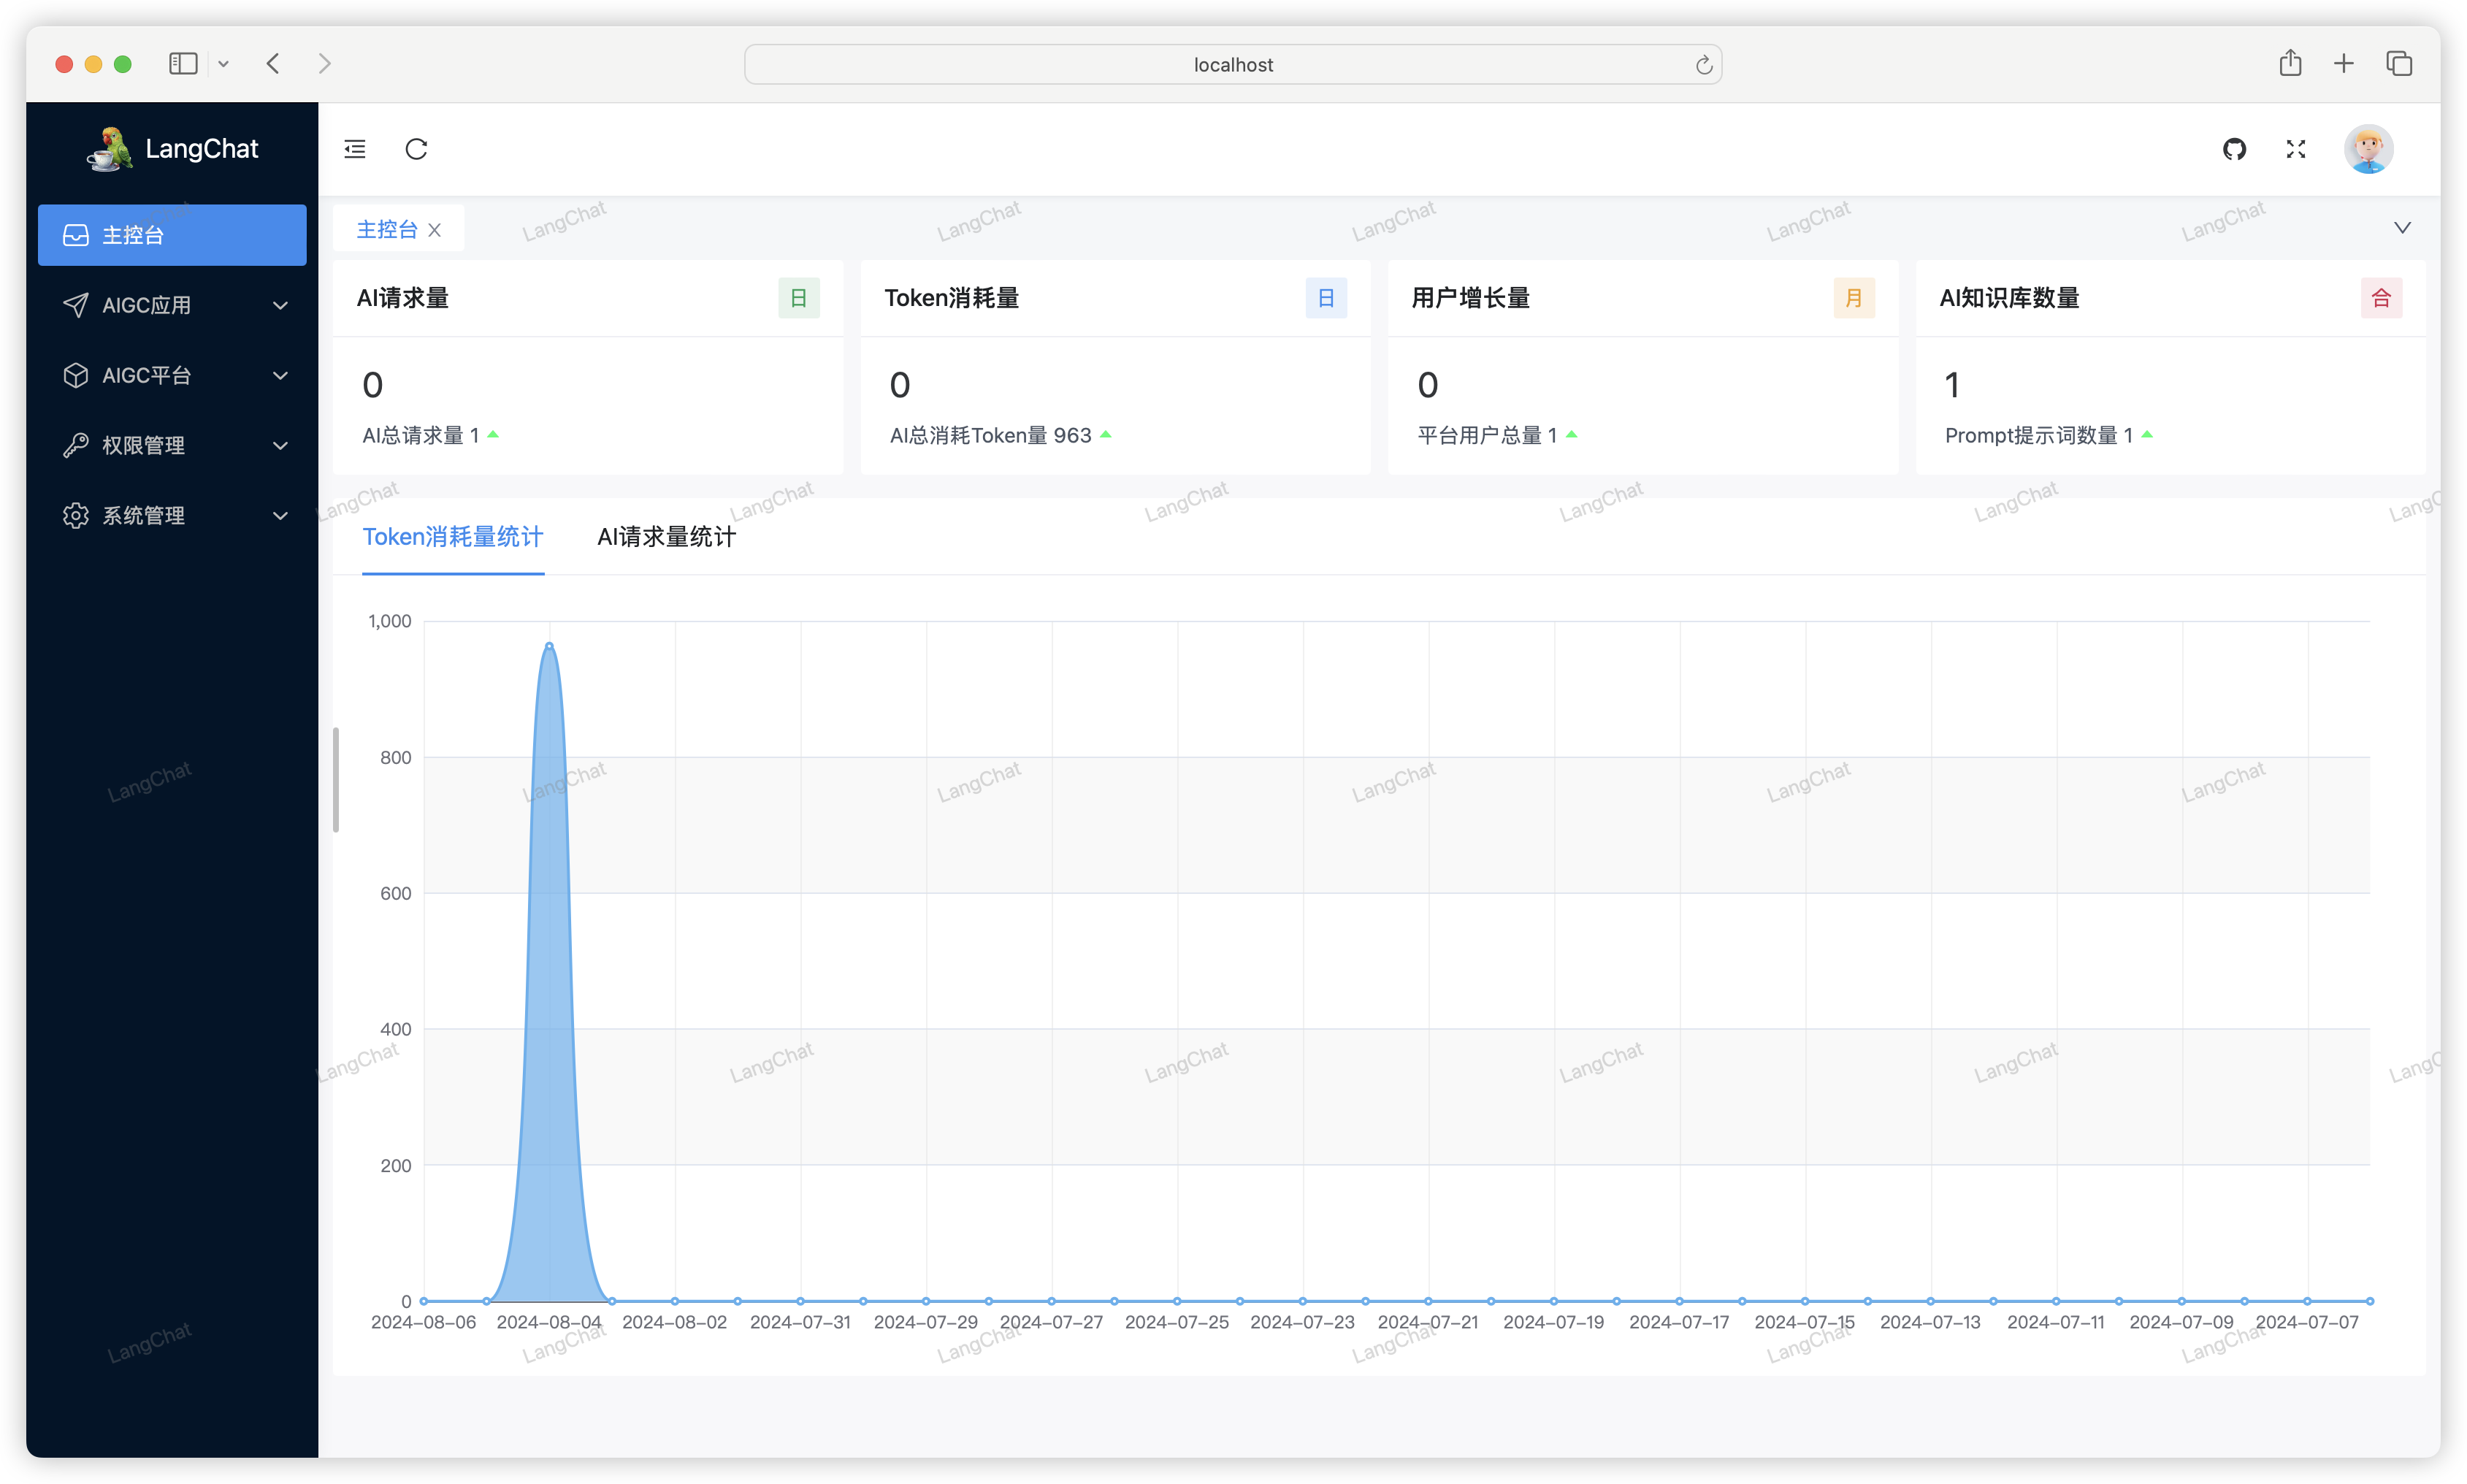Reload the localhost page in address bar
Viewport: 2467px width, 1484px height.
click(x=1704, y=65)
